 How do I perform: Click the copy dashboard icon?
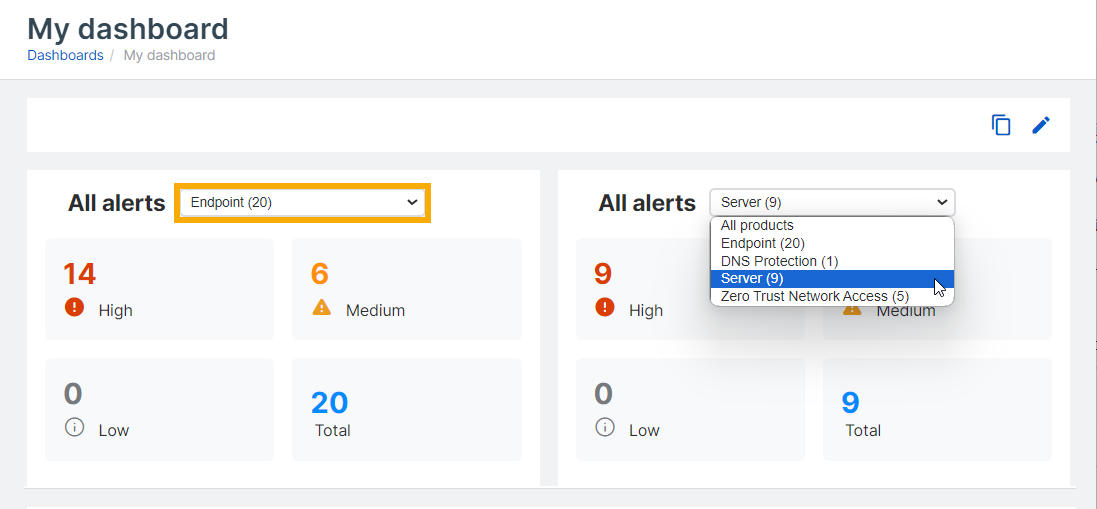click(1001, 125)
